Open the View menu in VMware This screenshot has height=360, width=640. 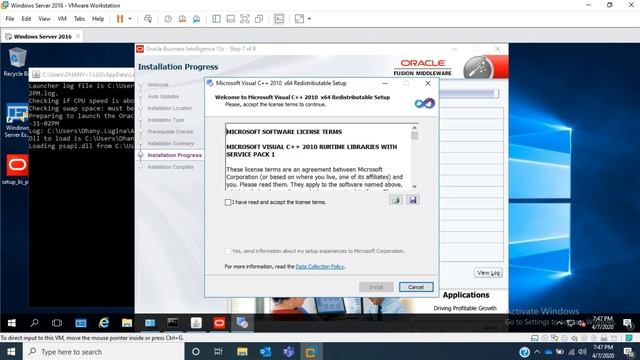click(44, 19)
